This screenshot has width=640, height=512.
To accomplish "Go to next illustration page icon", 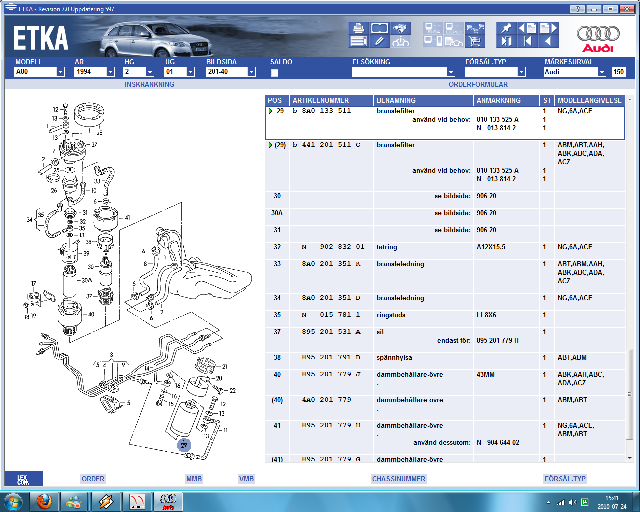I will (x=548, y=28).
